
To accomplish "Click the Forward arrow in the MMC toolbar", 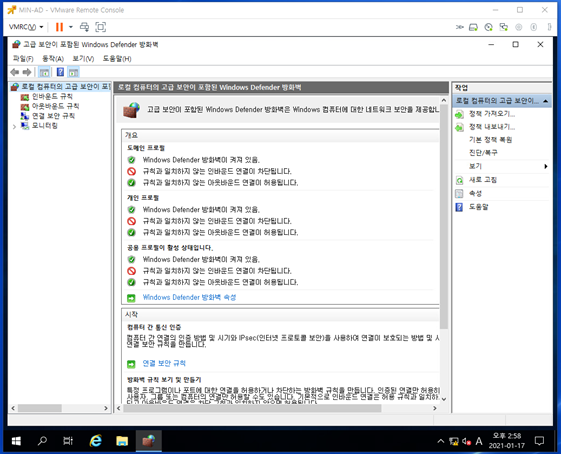I will (x=27, y=72).
